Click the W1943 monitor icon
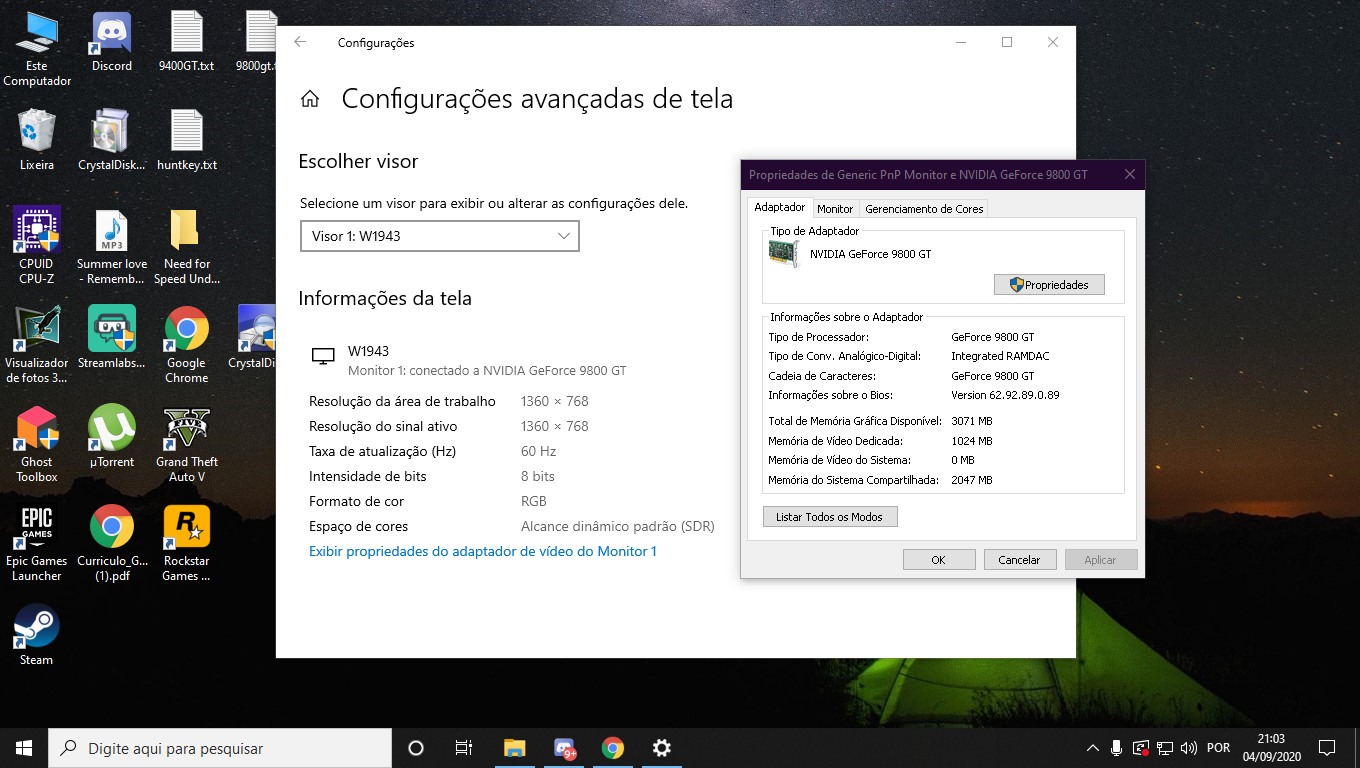 (x=323, y=356)
